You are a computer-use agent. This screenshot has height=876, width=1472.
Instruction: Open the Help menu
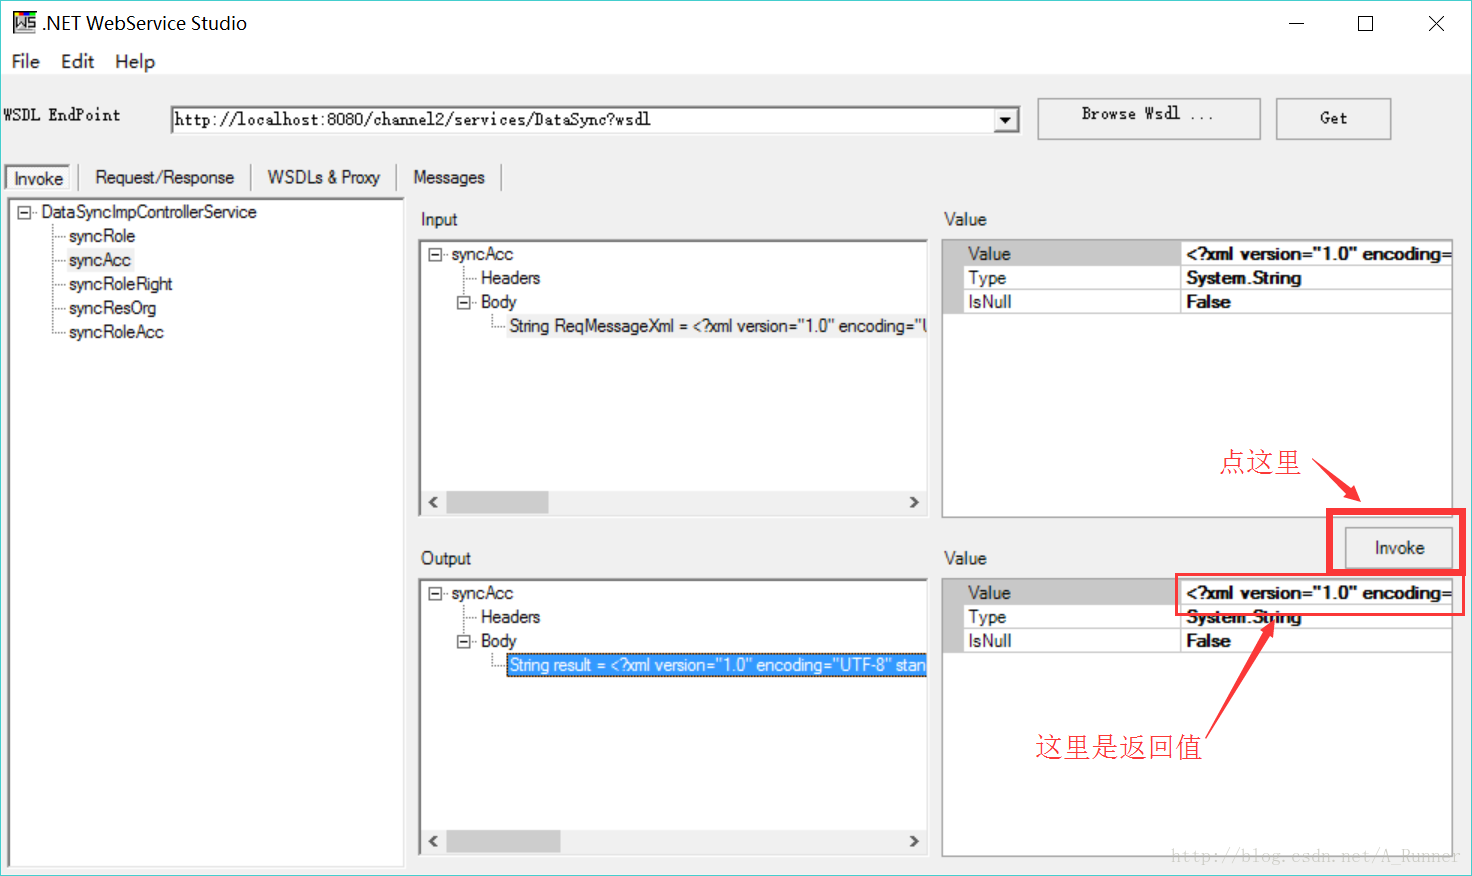tap(135, 62)
